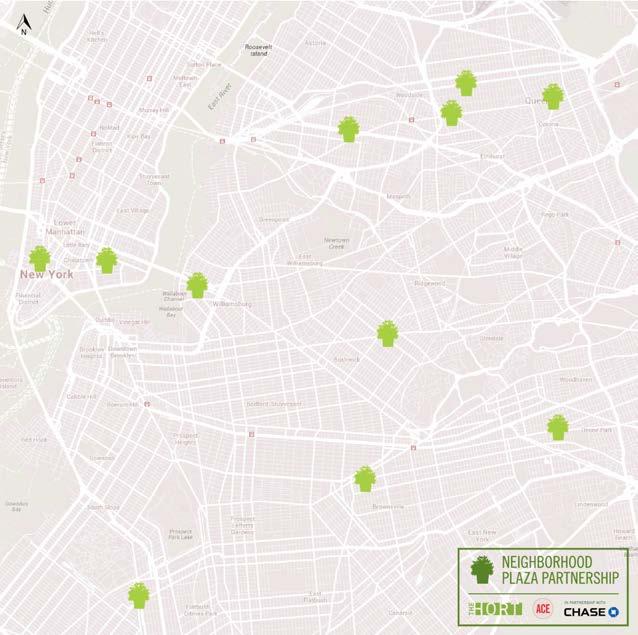Image resolution: width=638 pixels, height=635 pixels.
Task: Select the plant marker next to Chinatown
Action: point(107,260)
